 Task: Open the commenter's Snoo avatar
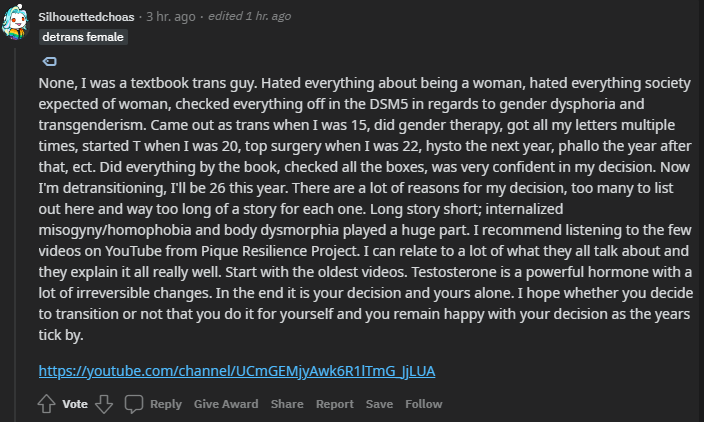tap(18, 22)
